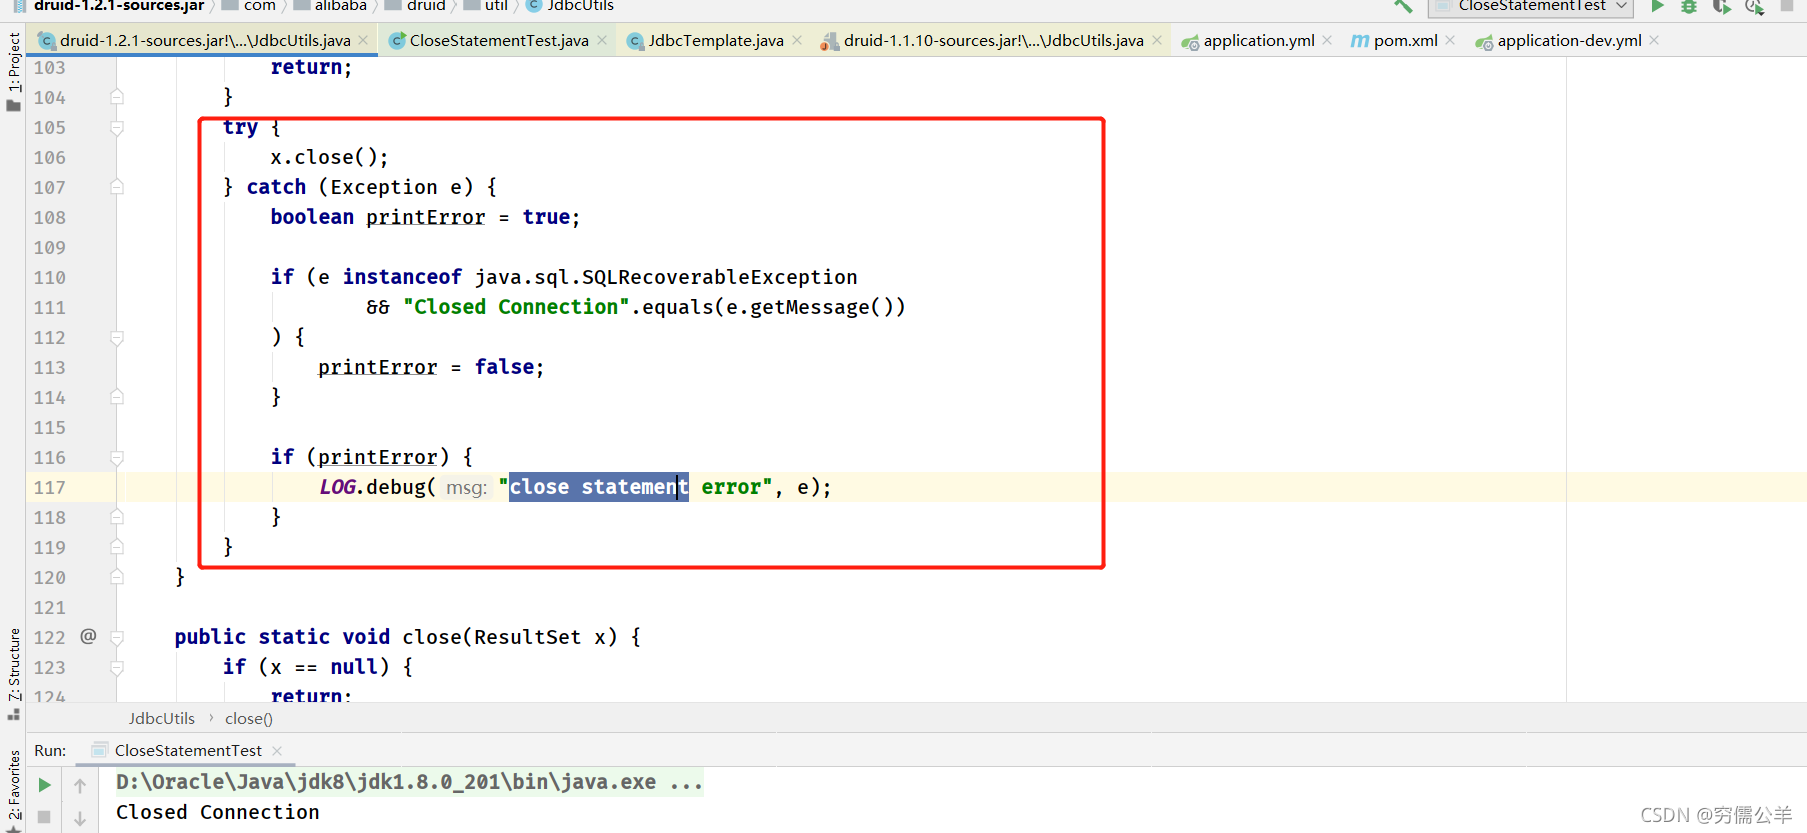Click the override marker at line 122
The width and height of the screenshot is (1807, 833).
(88, 636)
